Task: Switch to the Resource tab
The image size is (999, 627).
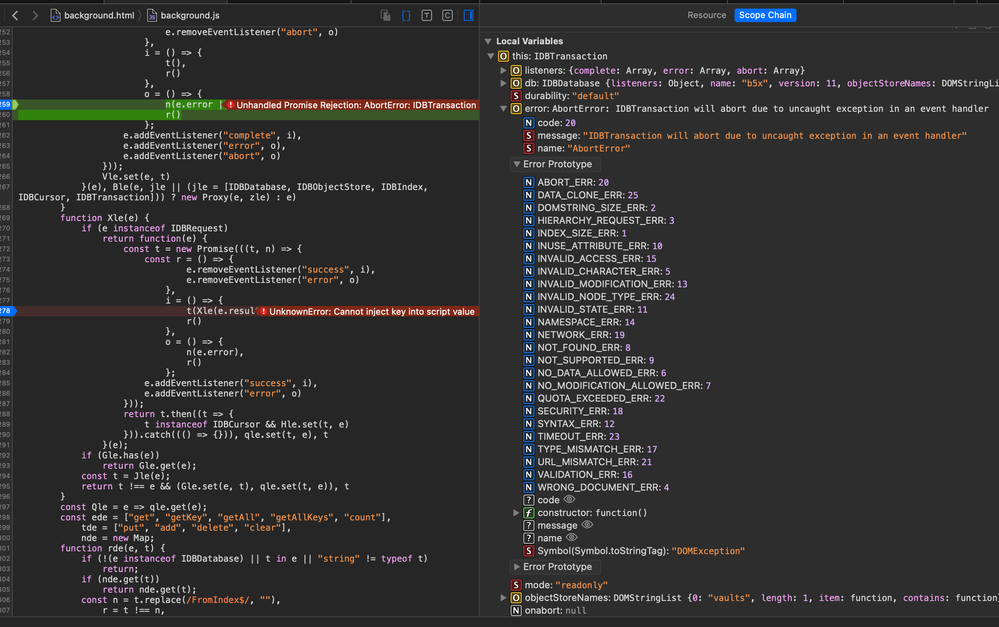Action: click(x=706, y=15)
